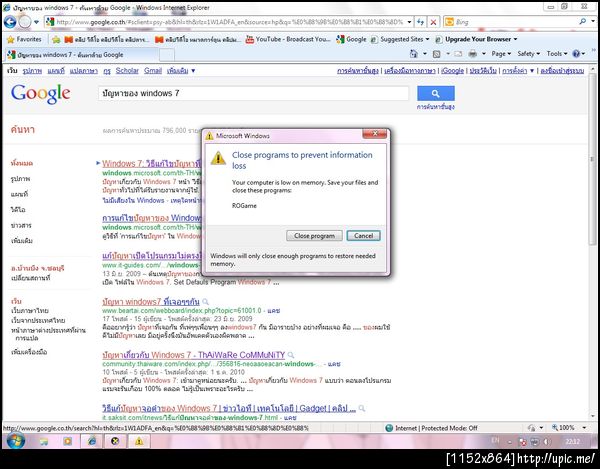Open the Gmail link in Google top bar
Viewport: 600px width, 469px height.
(x=153, y=70)
